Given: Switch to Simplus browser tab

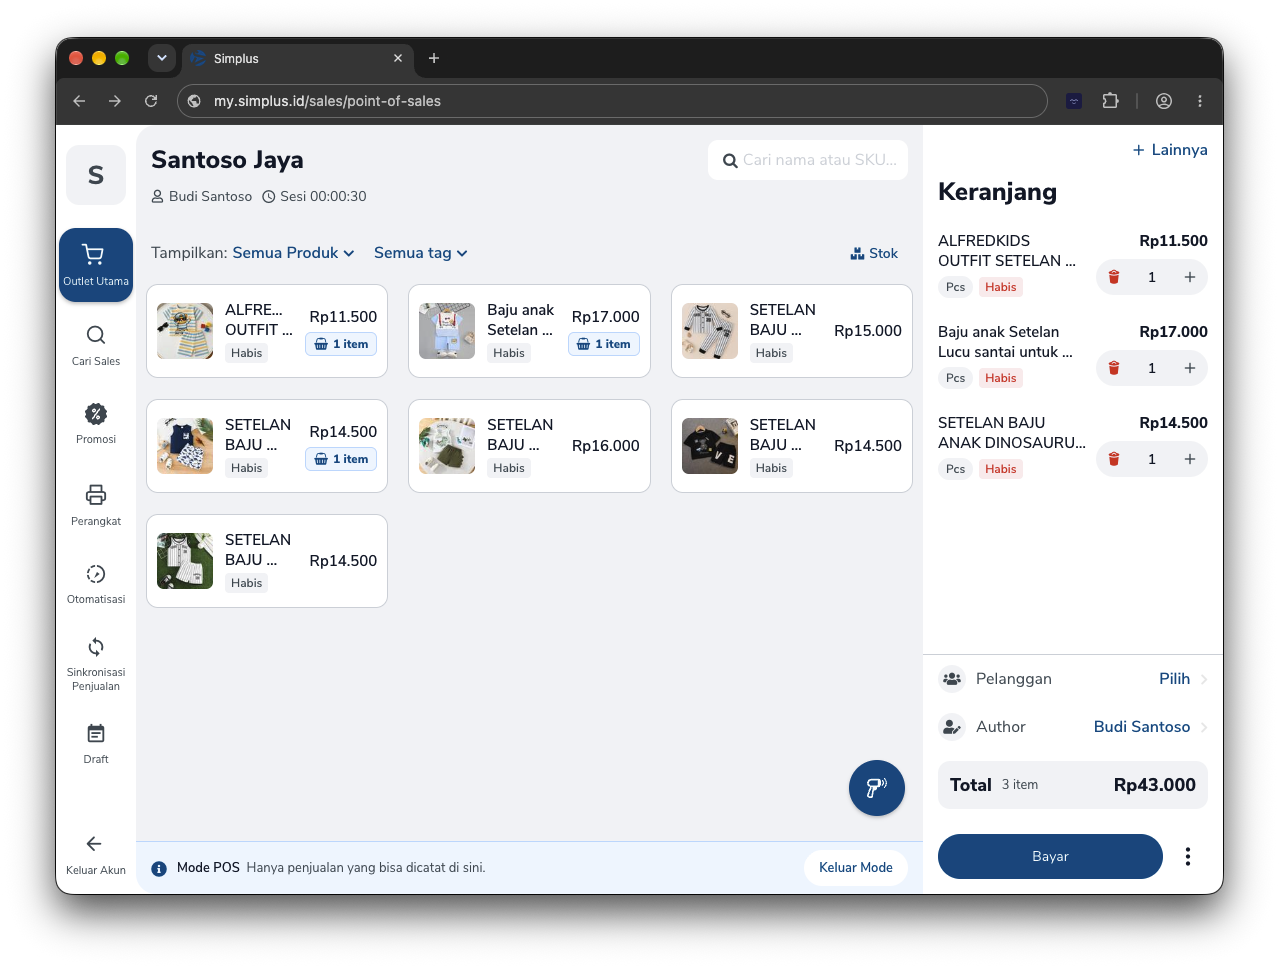Looking at the screenshot, I should (296, 58).
